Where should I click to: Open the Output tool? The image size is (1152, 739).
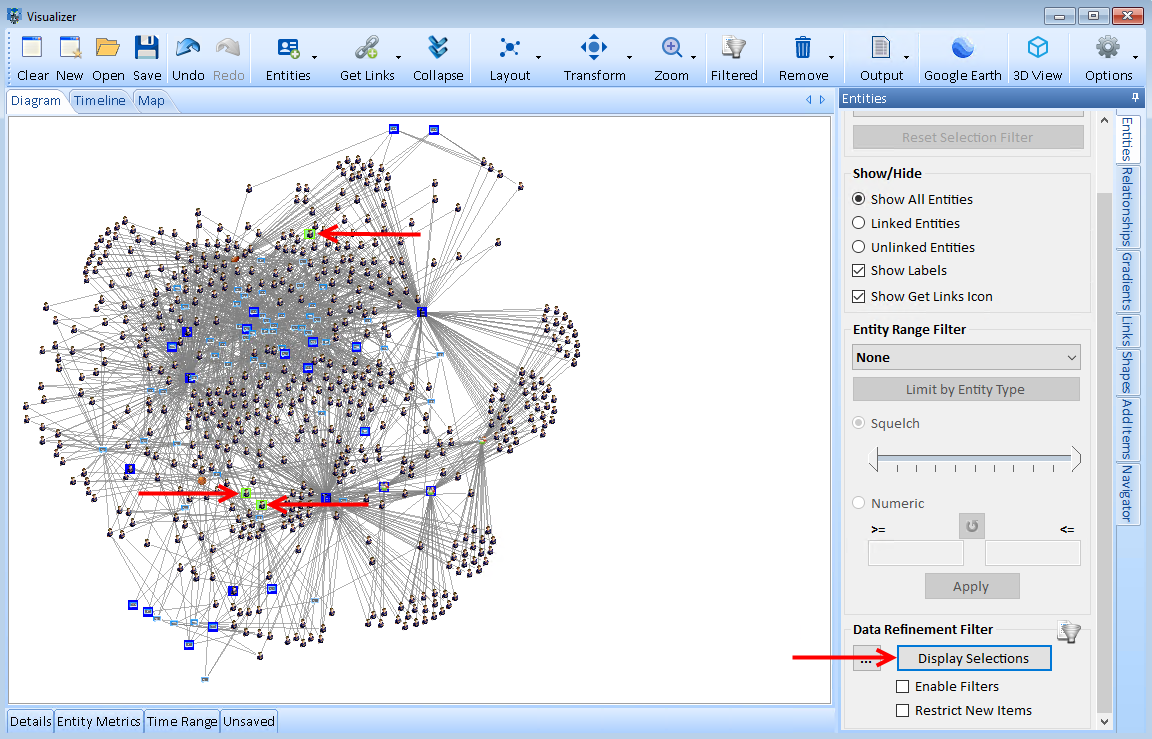881,48
